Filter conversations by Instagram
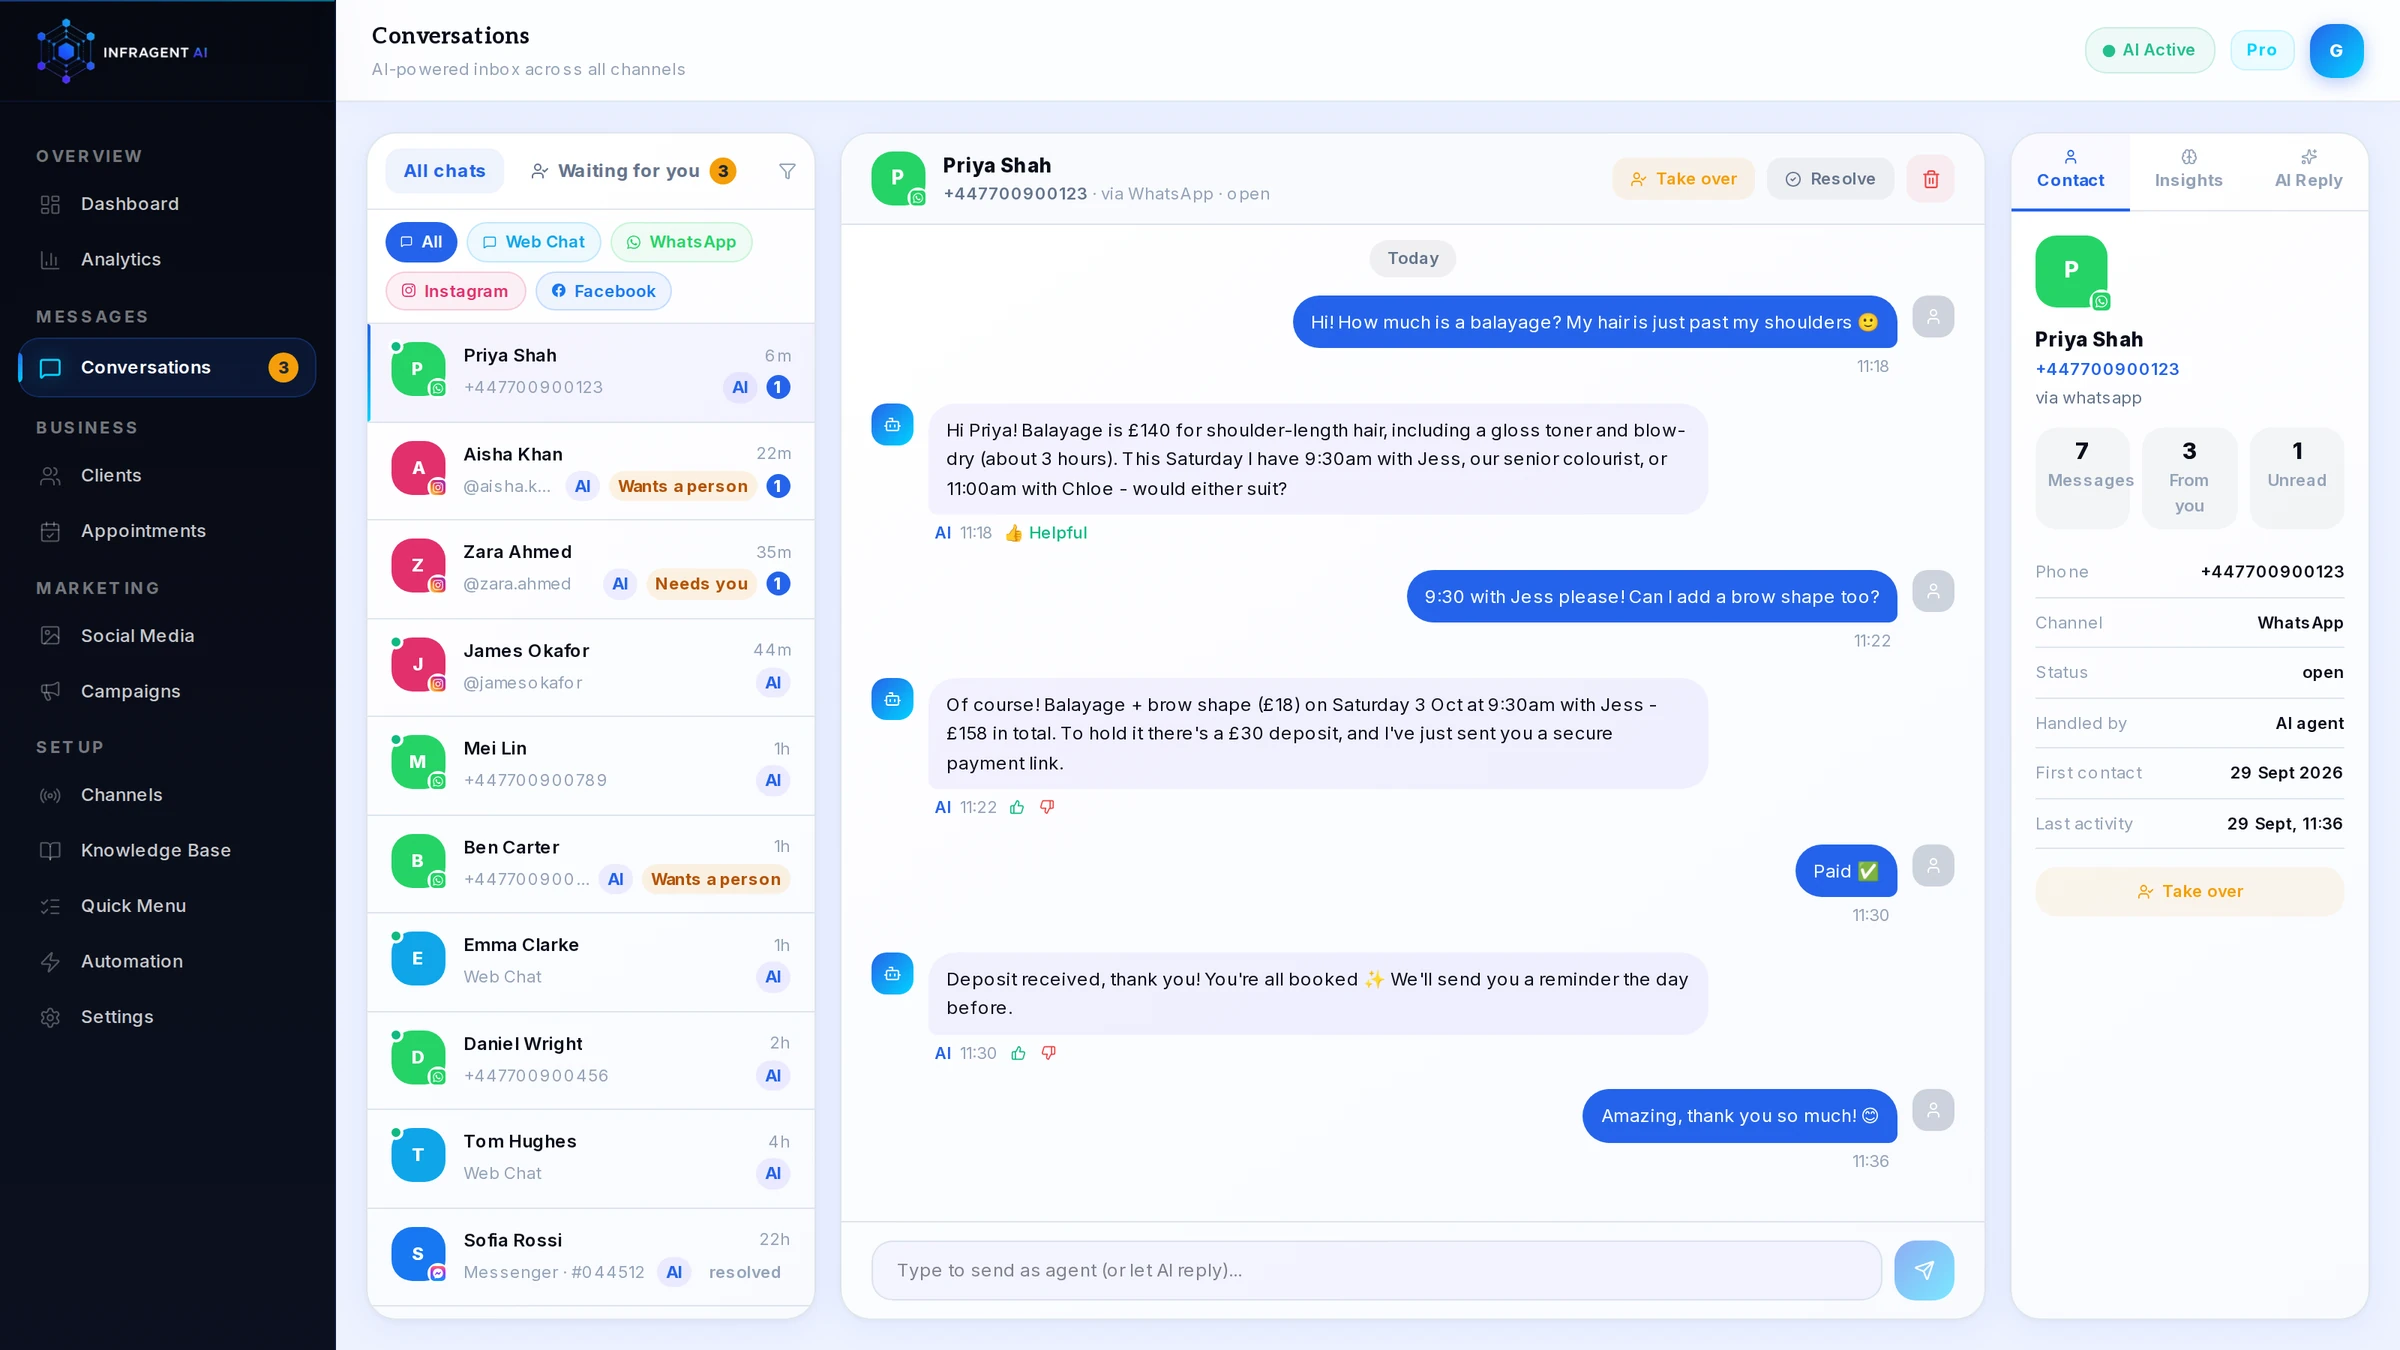The width and height of the screenshot is (2400, 1350). tap(455, 291)
